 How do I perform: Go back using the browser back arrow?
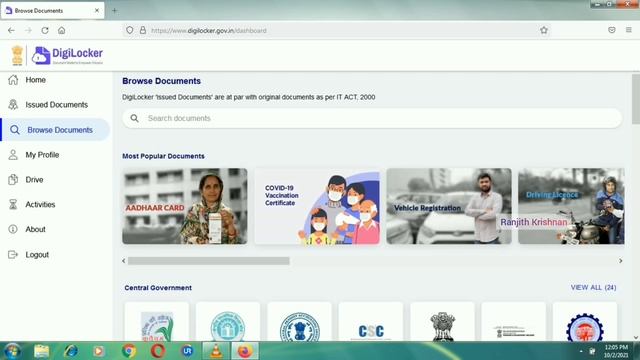pyautogui.click(x=11, y=30)
